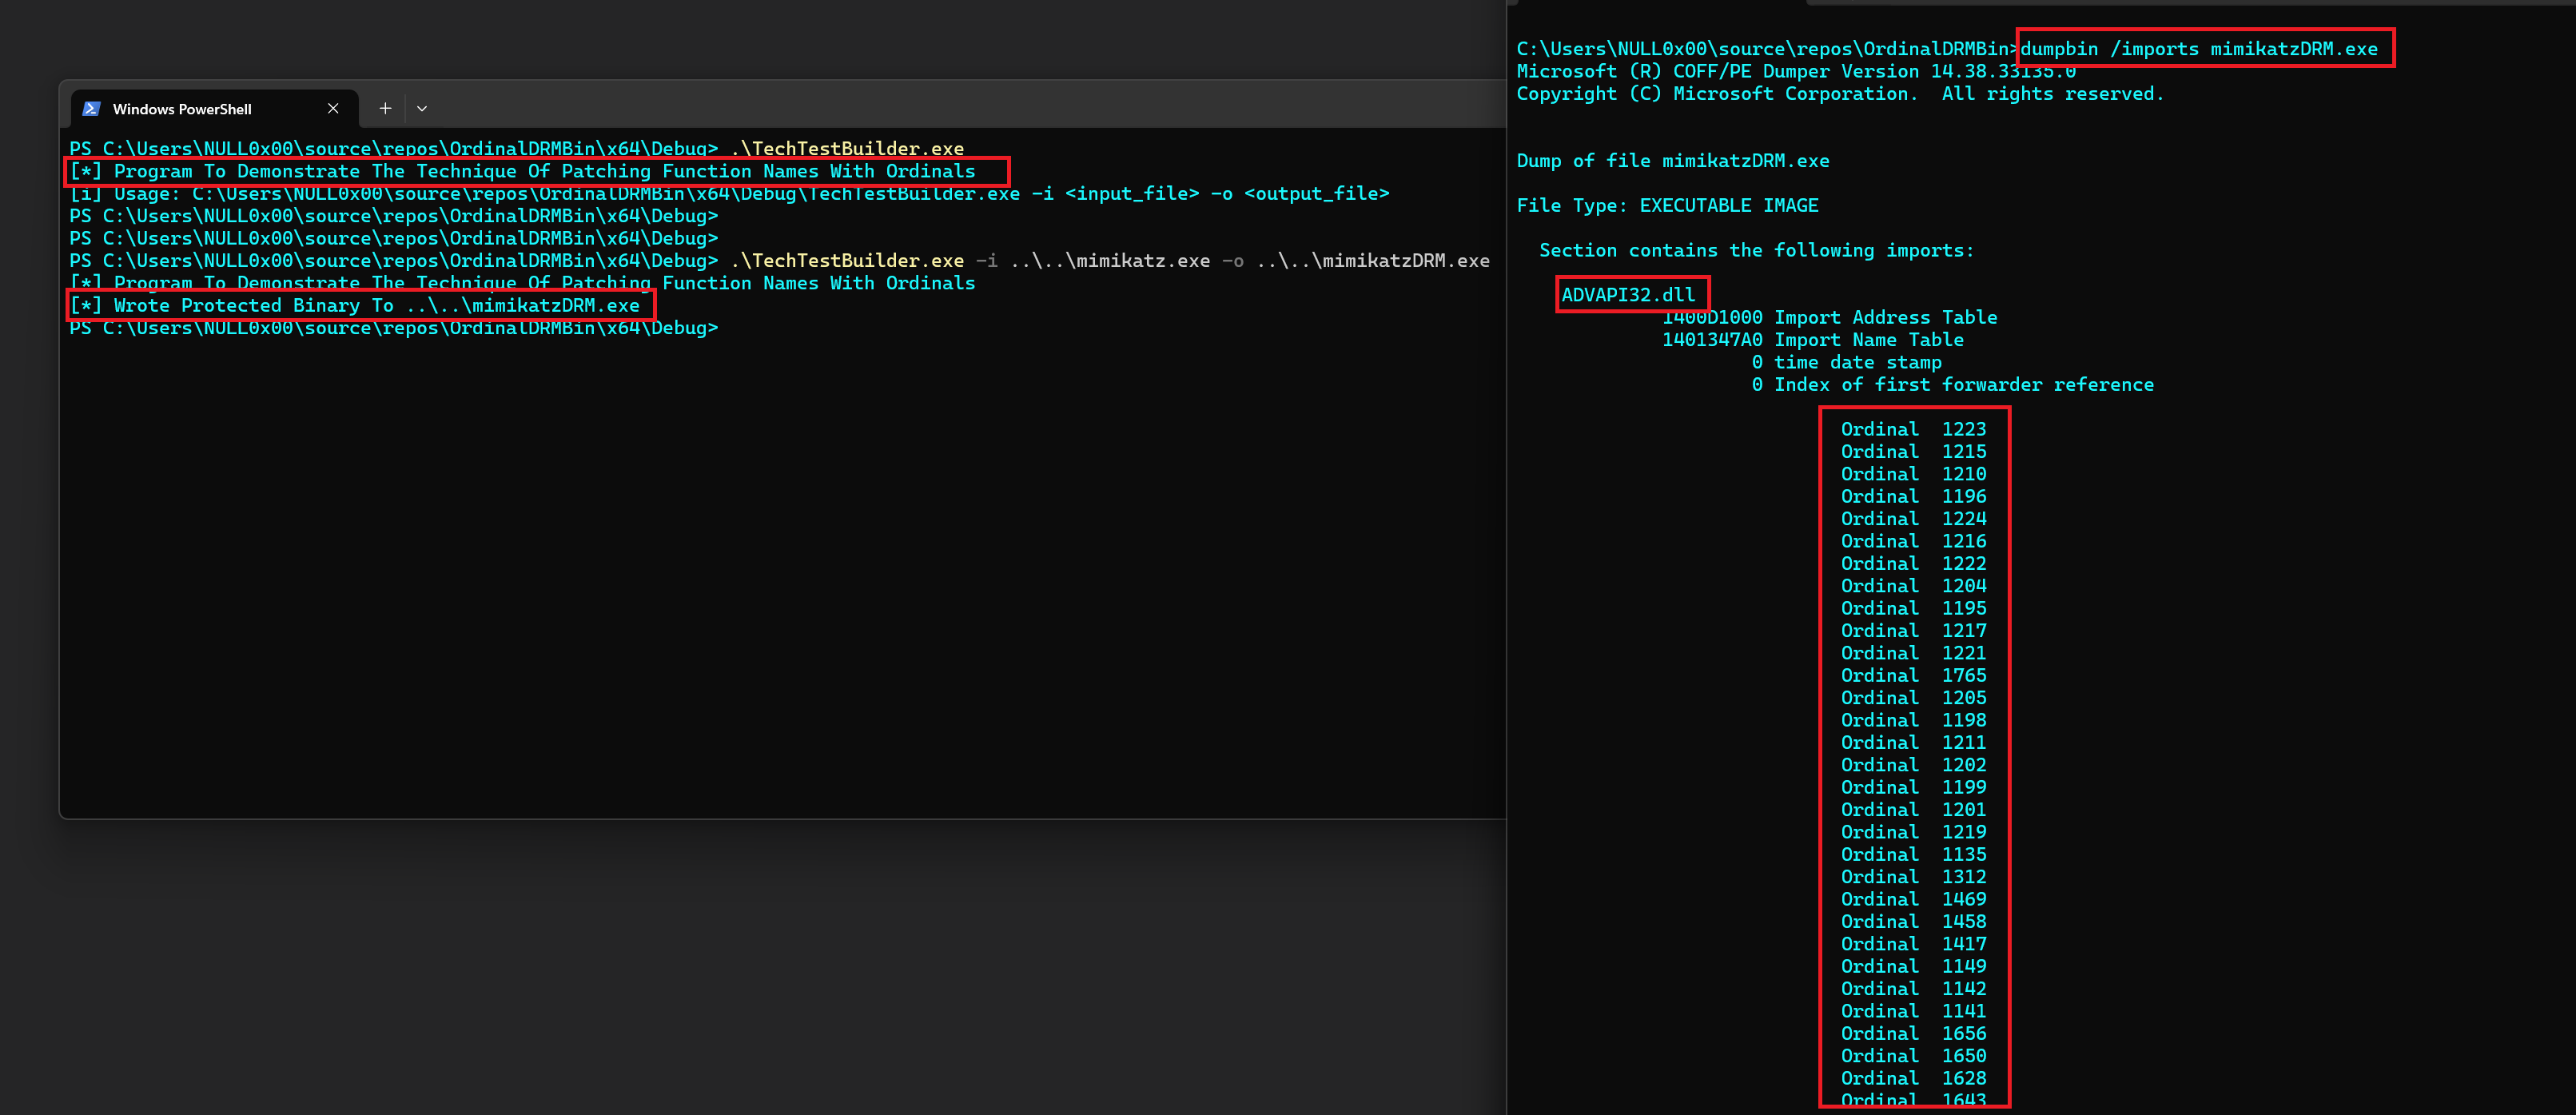2576x1115 pixels.
Task: Click 'Ordinal 1469' entry
Action: tap(1914, 899)
